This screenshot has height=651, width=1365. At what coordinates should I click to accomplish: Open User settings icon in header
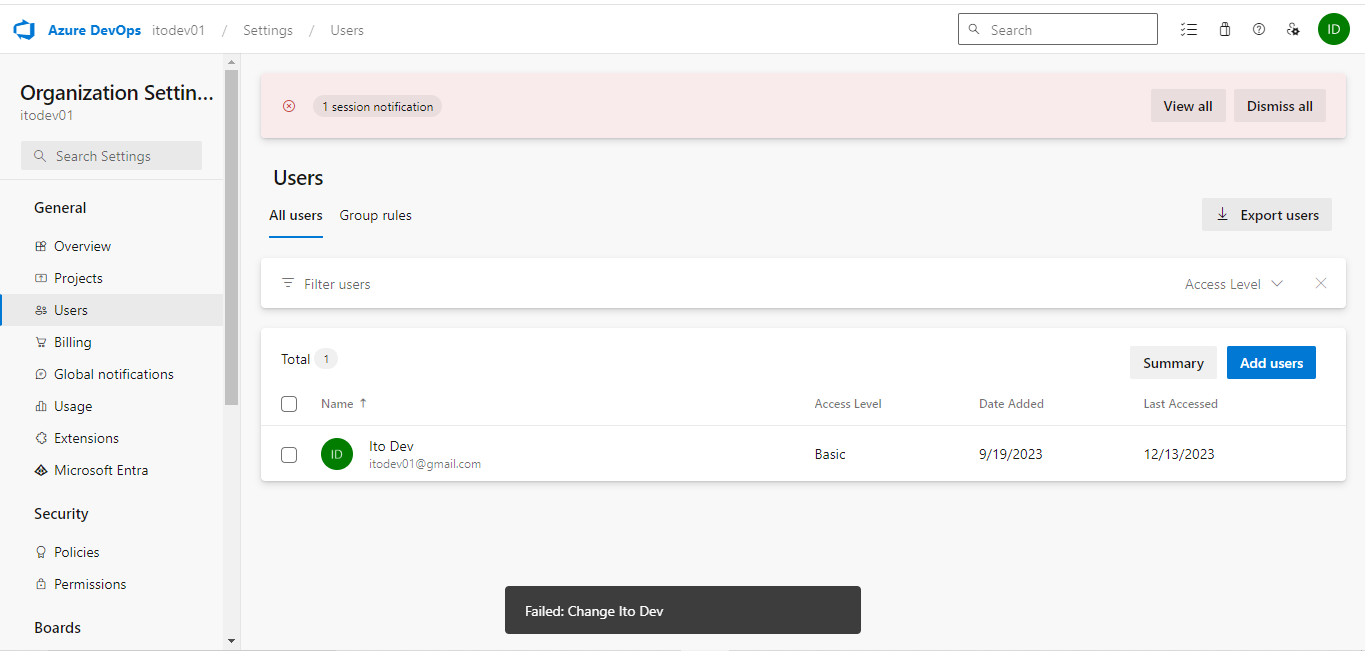point(1293,30)
